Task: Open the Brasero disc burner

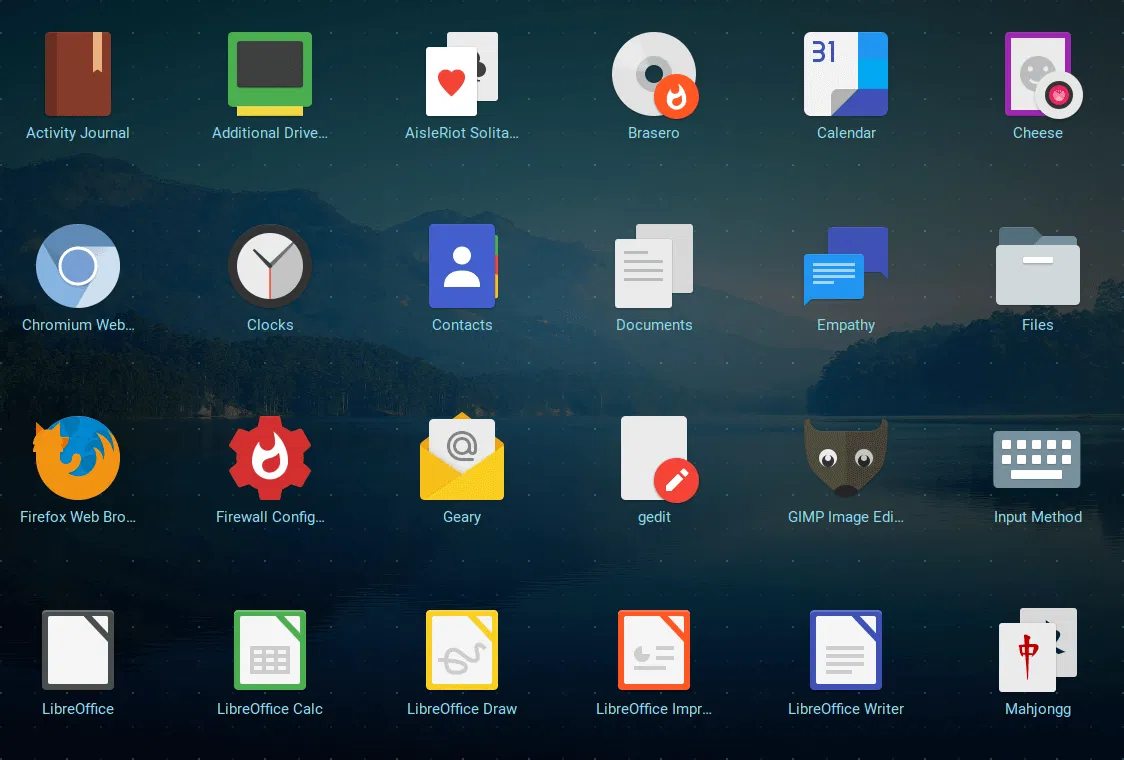Action: tap(654, 74)
